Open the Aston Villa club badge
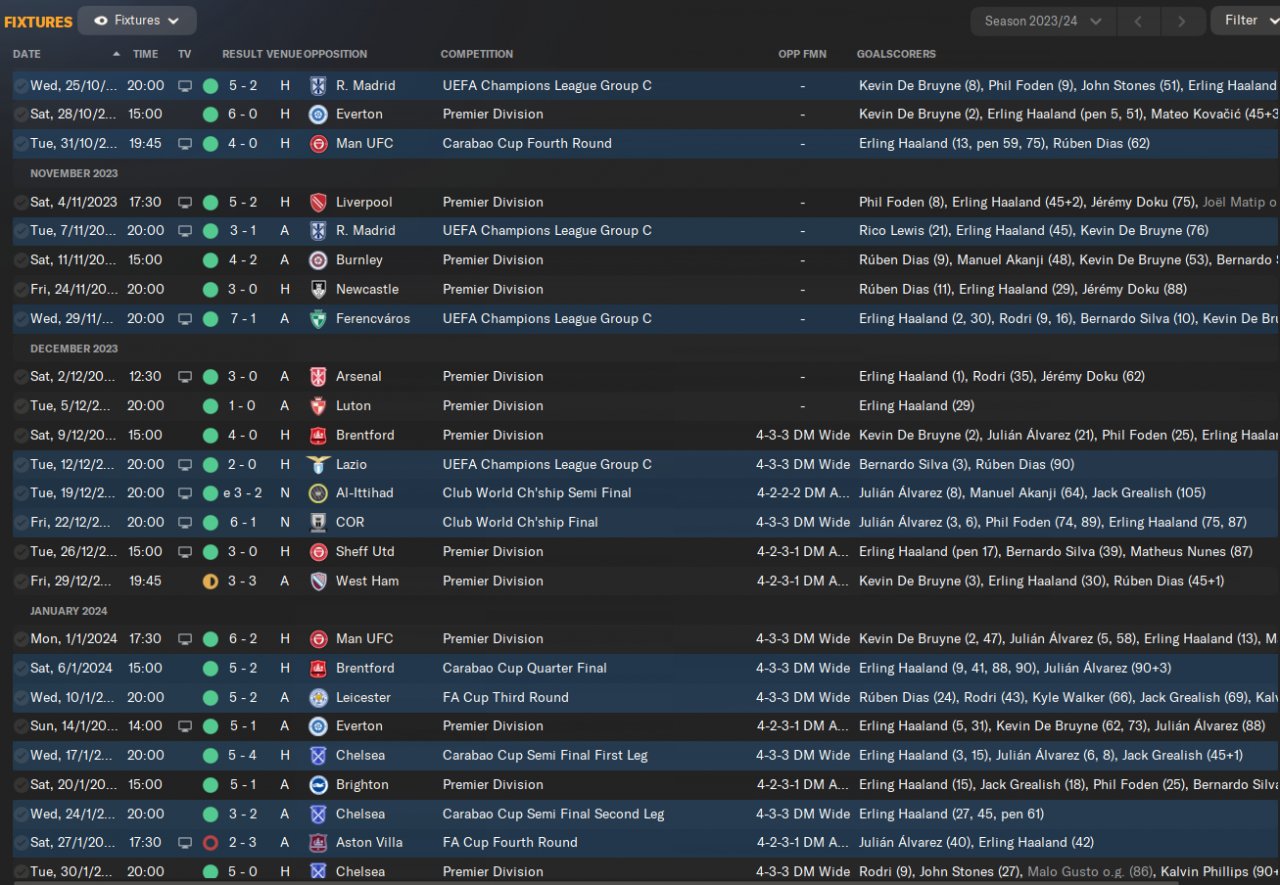Image resolution: width=1280 pixels, height=885 pixels. pyautogui.click(x=318, y=843)
